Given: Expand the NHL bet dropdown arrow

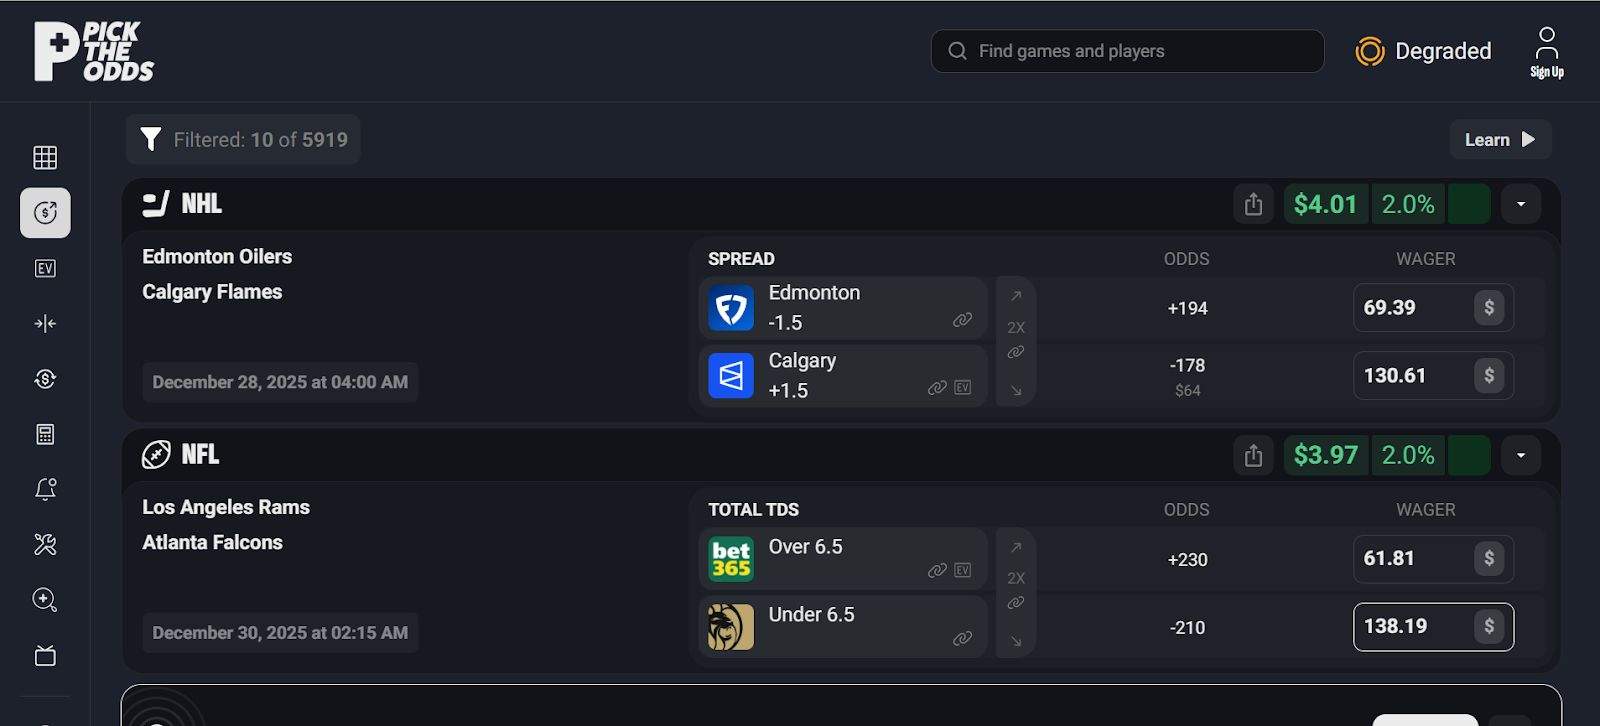Looking at the screenshot, I should pyautogui.click(x=1520, y=204).
